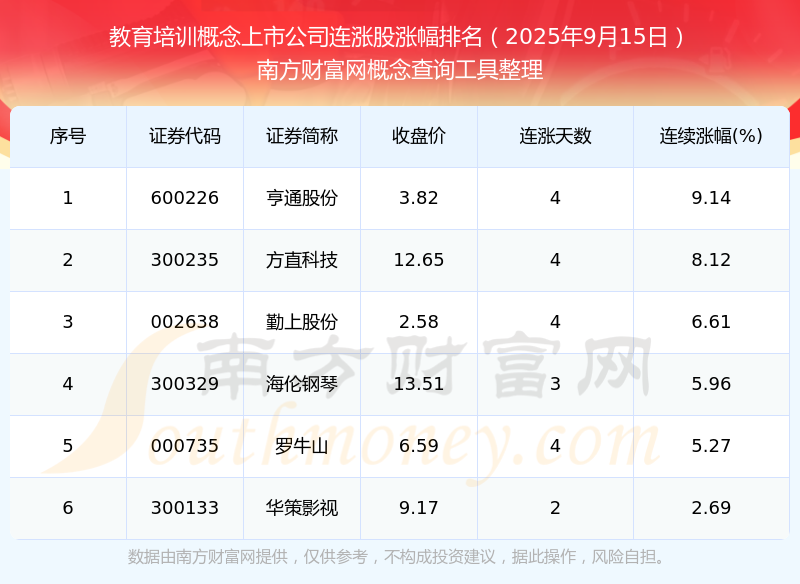
Task: Click gain value 9.14
Action: [x=711, y=198]
